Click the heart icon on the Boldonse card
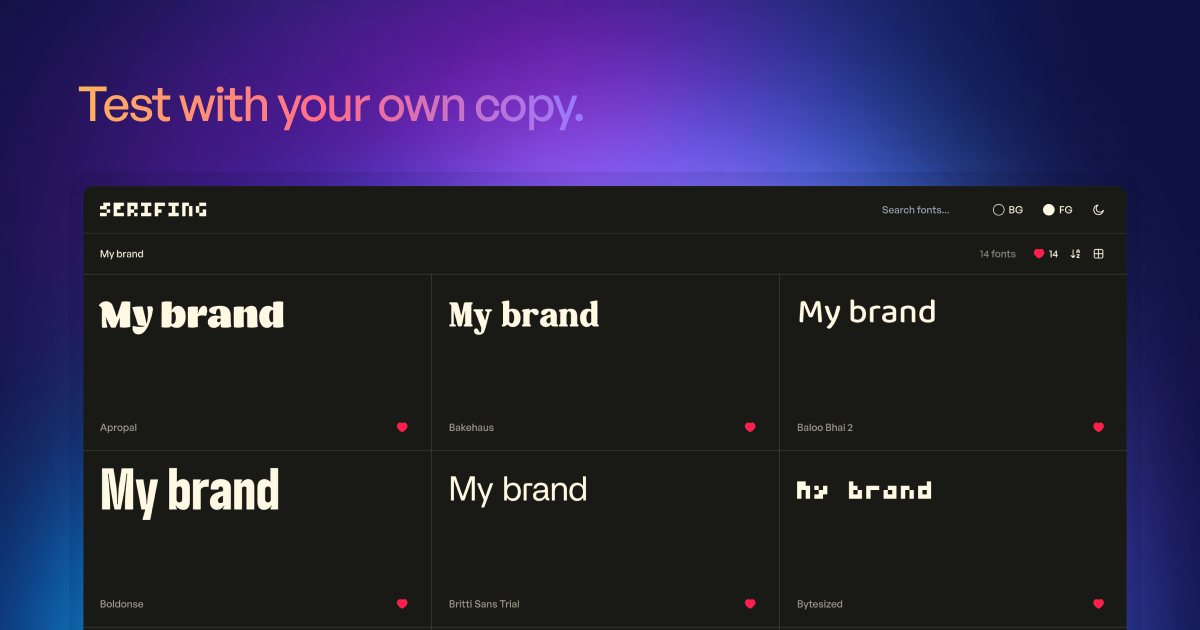The width and height of the screenshot is (1200, 630). click(x=402, y=604)
